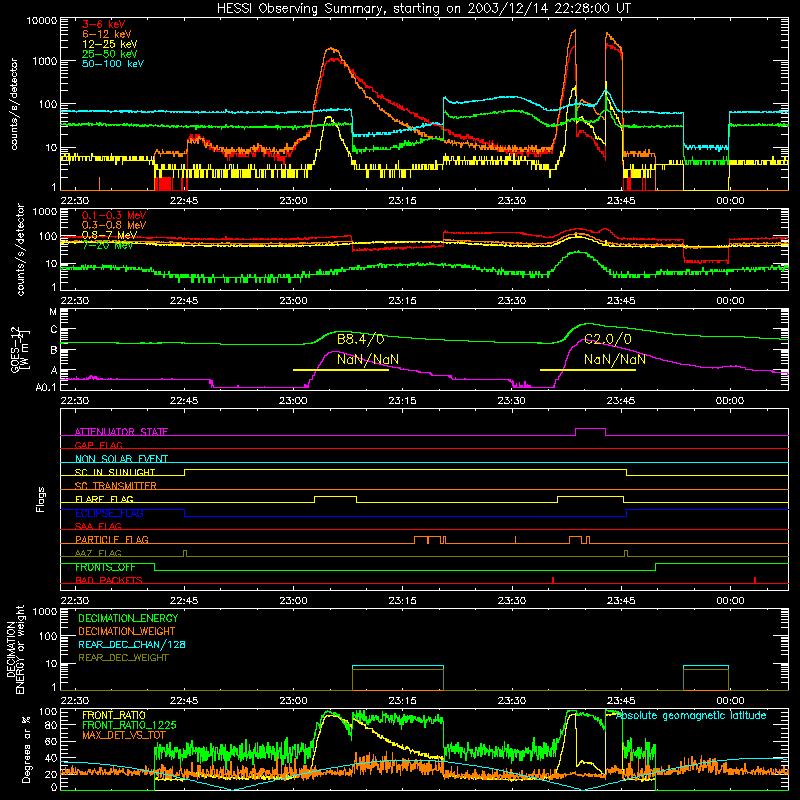The height and width of the screenshot is (800, 800).
Task: Click the HESSI Observing Summary title text
Action: point(423,8)
